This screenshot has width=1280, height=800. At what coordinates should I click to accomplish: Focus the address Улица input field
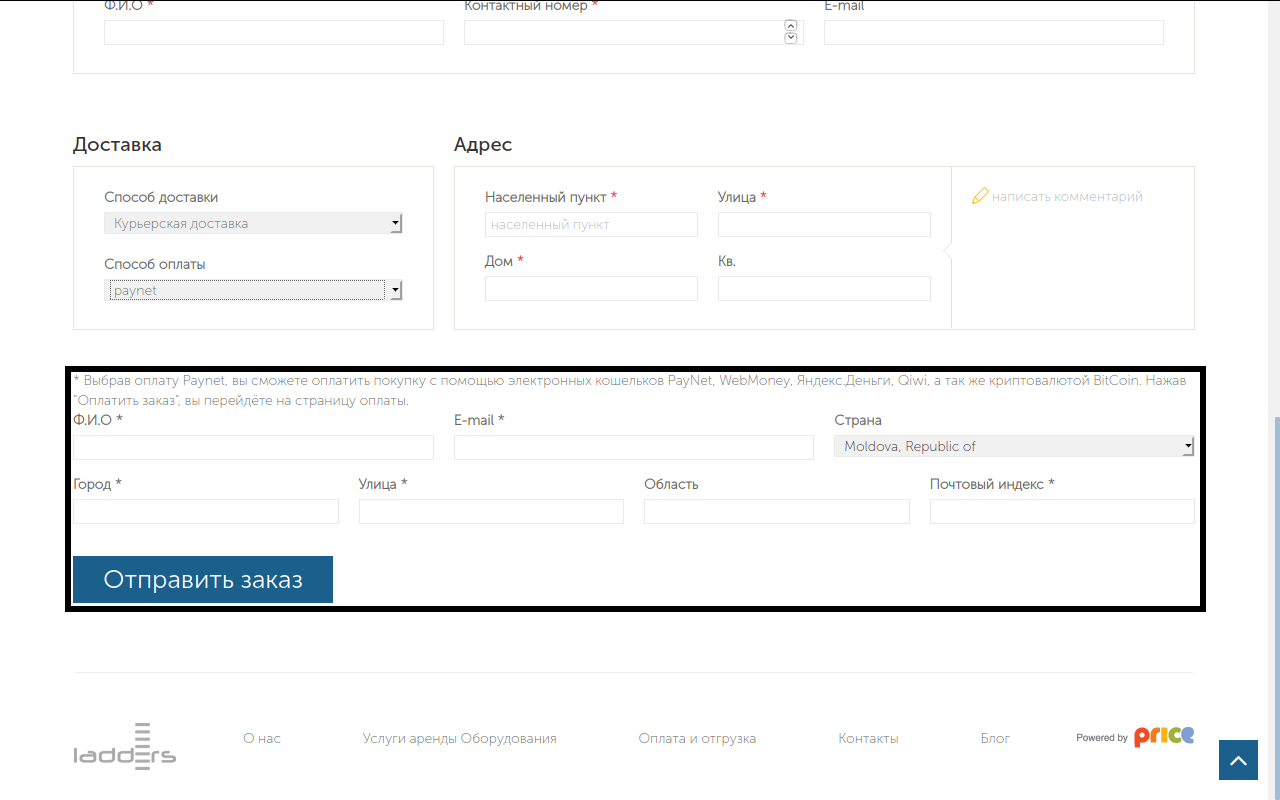tap(824, 224)
